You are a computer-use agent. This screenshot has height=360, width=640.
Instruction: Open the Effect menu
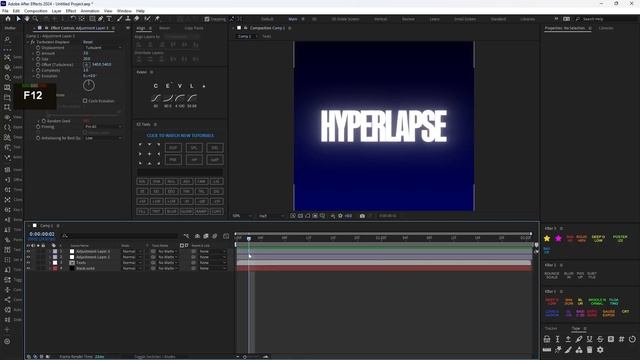(71, 11)
